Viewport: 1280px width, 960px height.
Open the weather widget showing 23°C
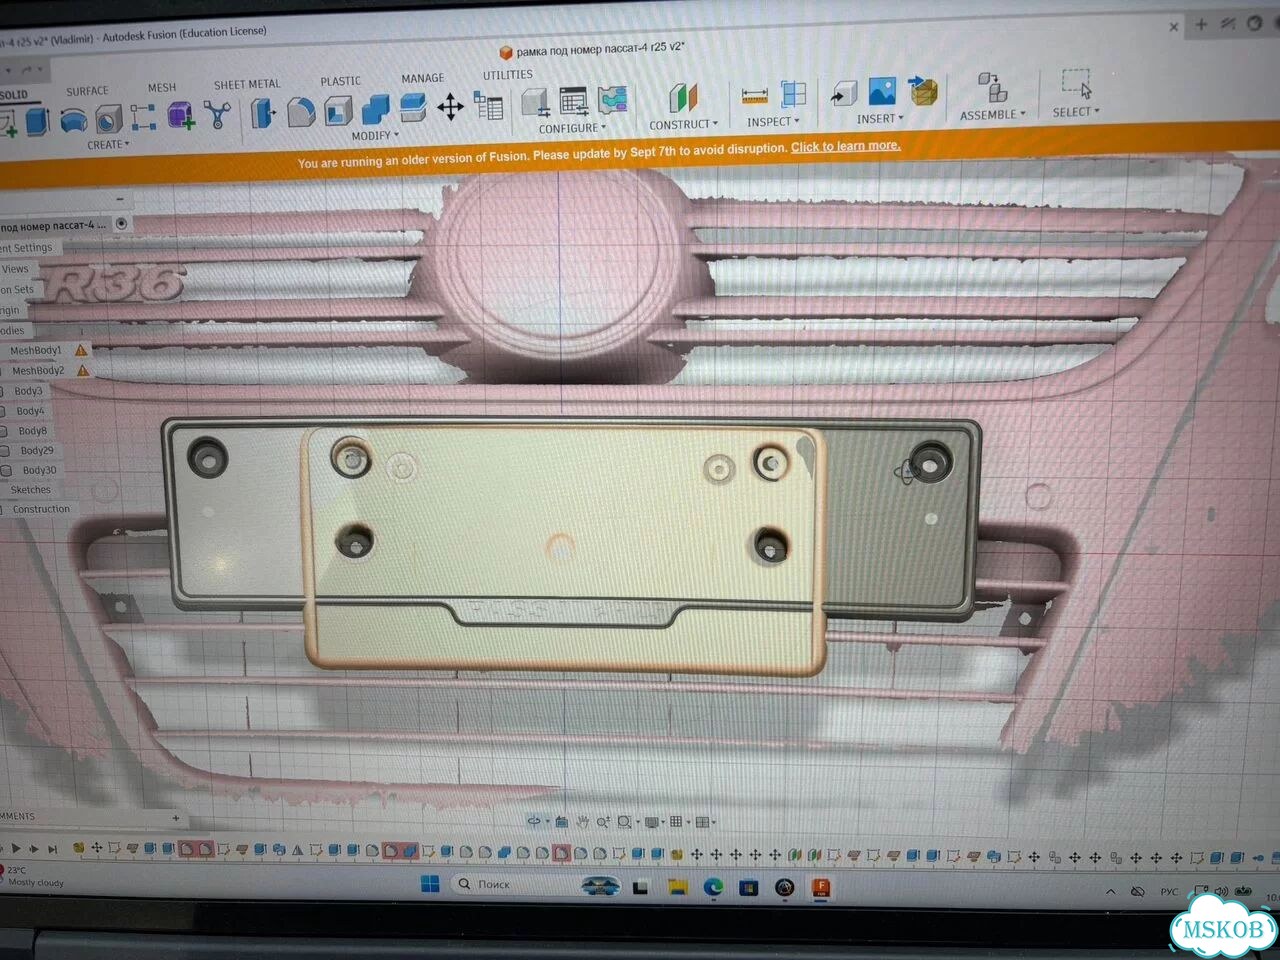point(33,876)
